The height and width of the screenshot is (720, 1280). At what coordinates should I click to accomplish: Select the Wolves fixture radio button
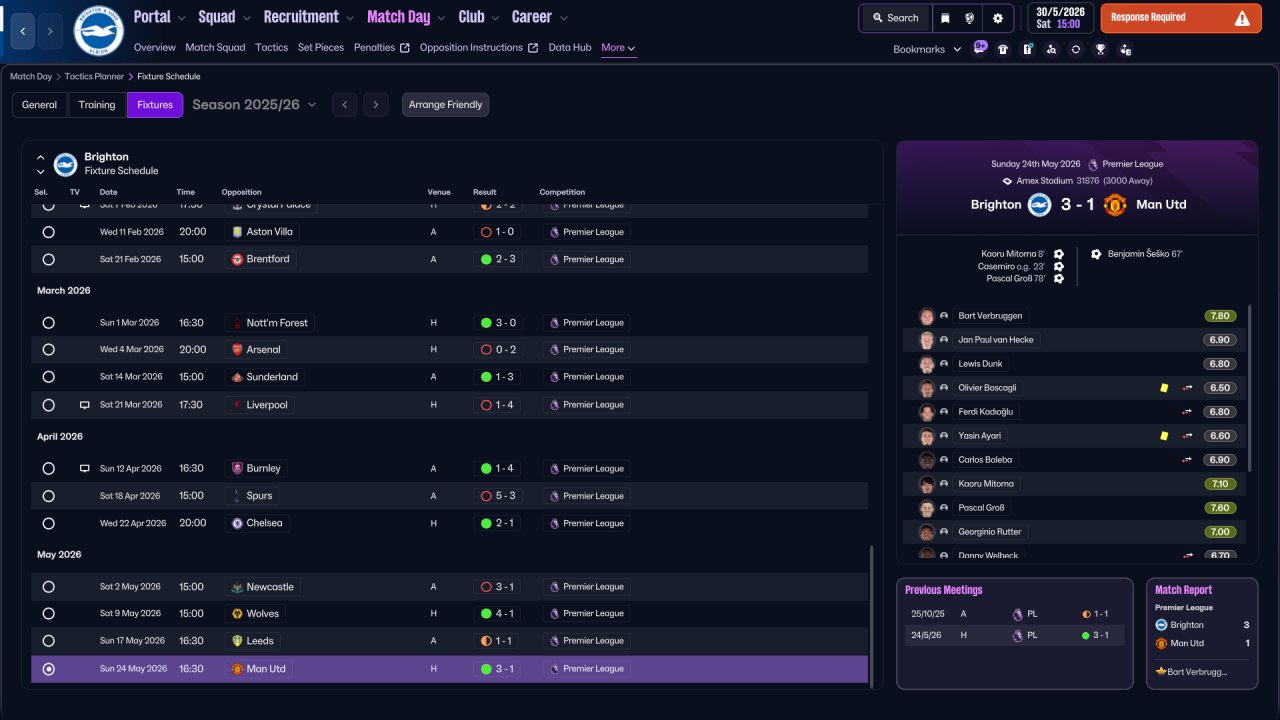point(48,614)
